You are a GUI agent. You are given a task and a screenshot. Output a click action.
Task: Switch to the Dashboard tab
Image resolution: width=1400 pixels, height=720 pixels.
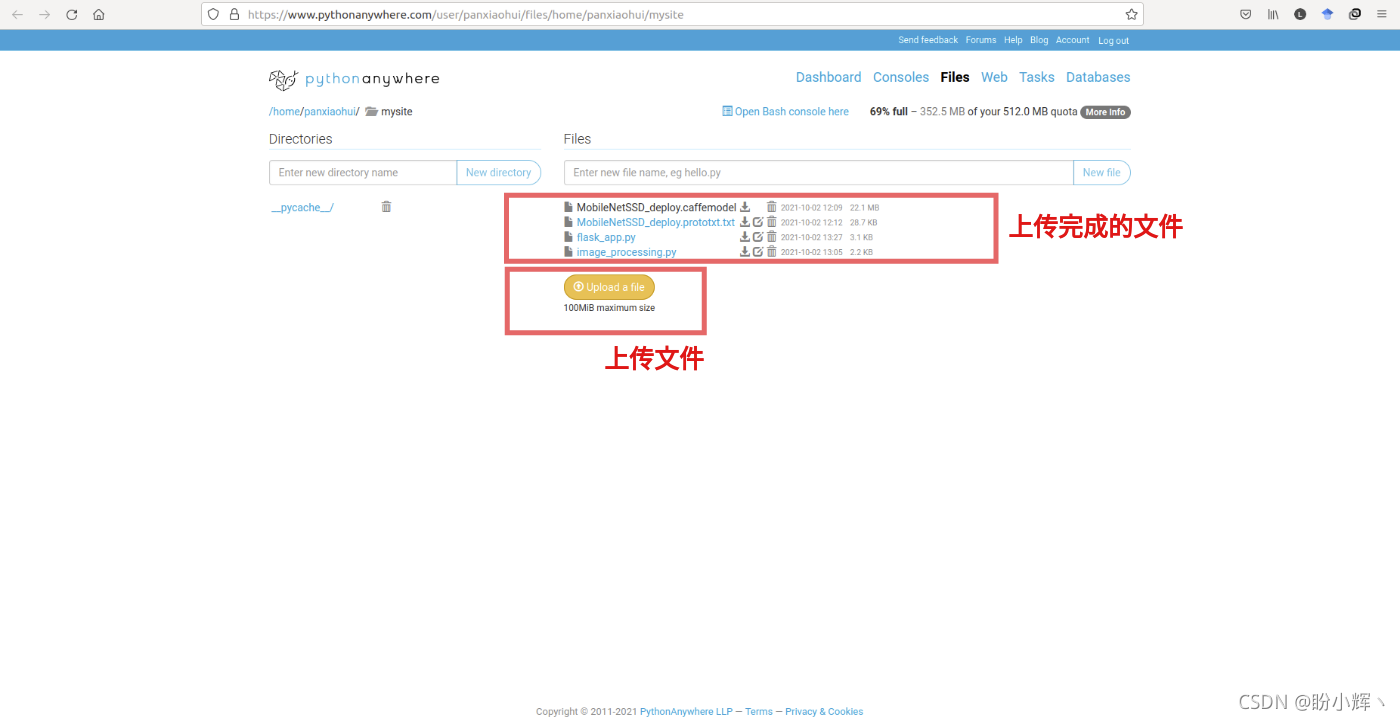click(x=828, y=77)
